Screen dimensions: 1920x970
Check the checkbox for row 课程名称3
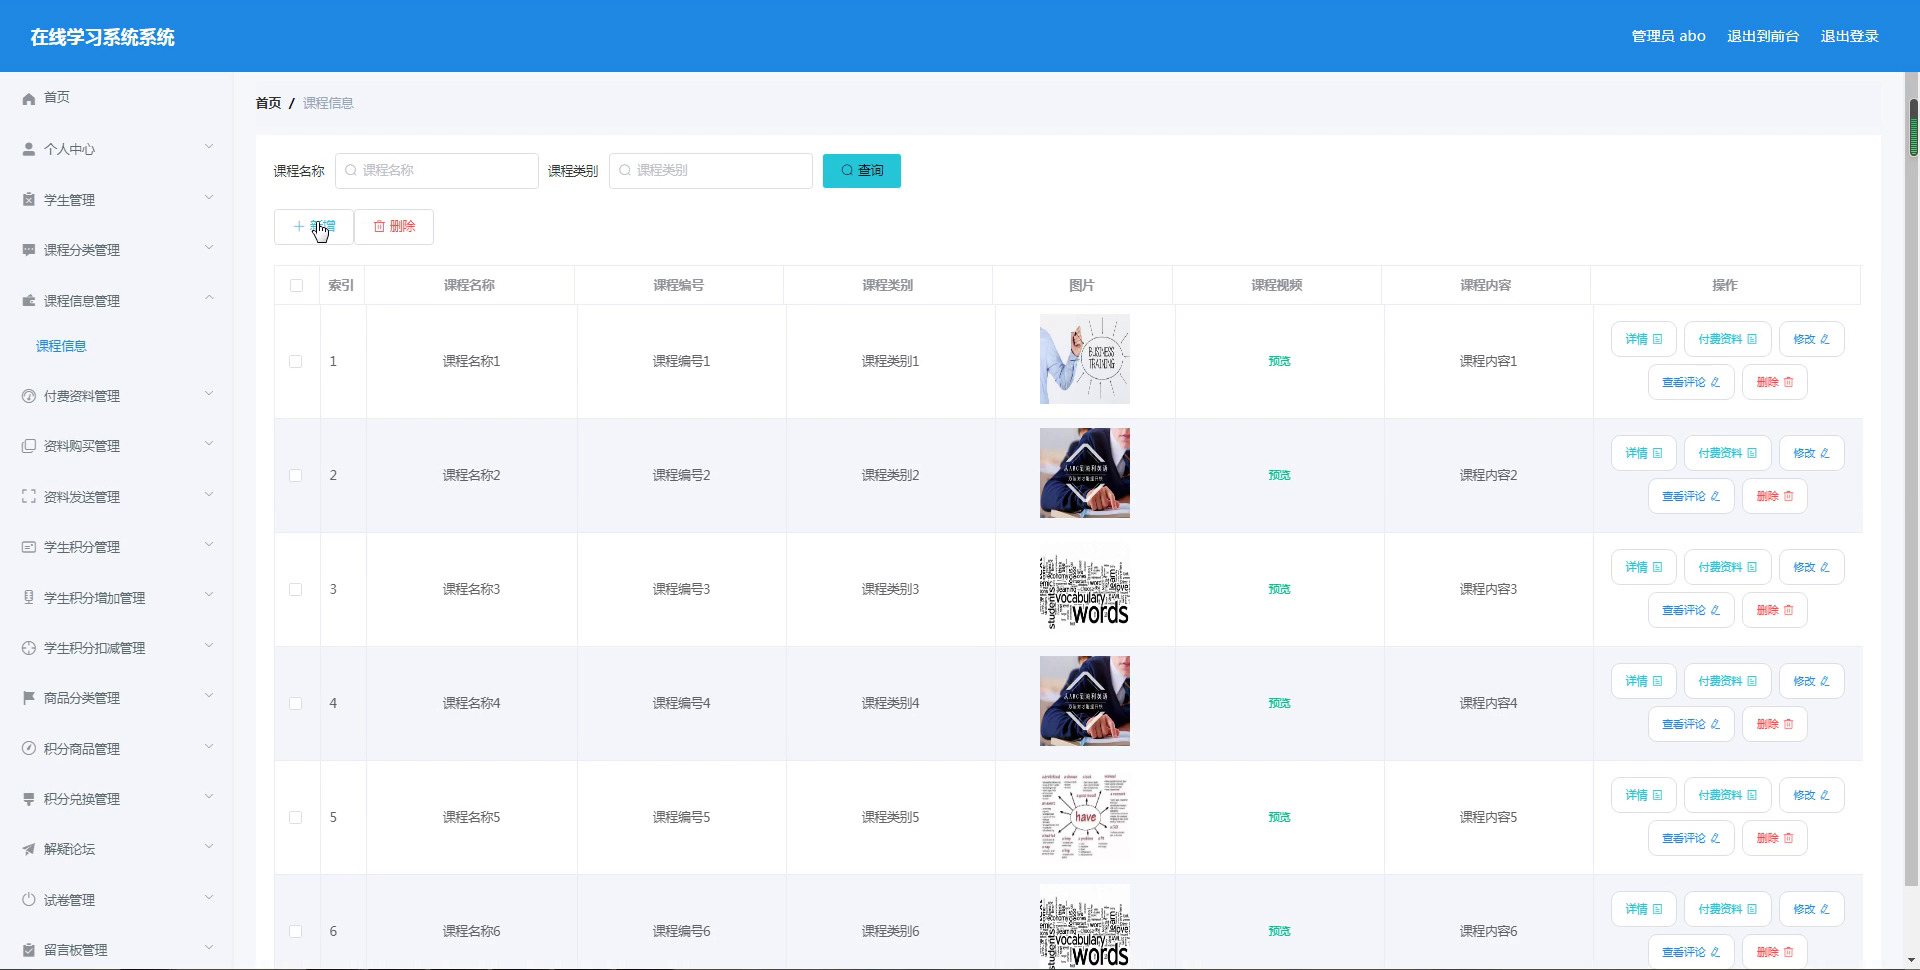pyautogui.click(x=296, y=590)
